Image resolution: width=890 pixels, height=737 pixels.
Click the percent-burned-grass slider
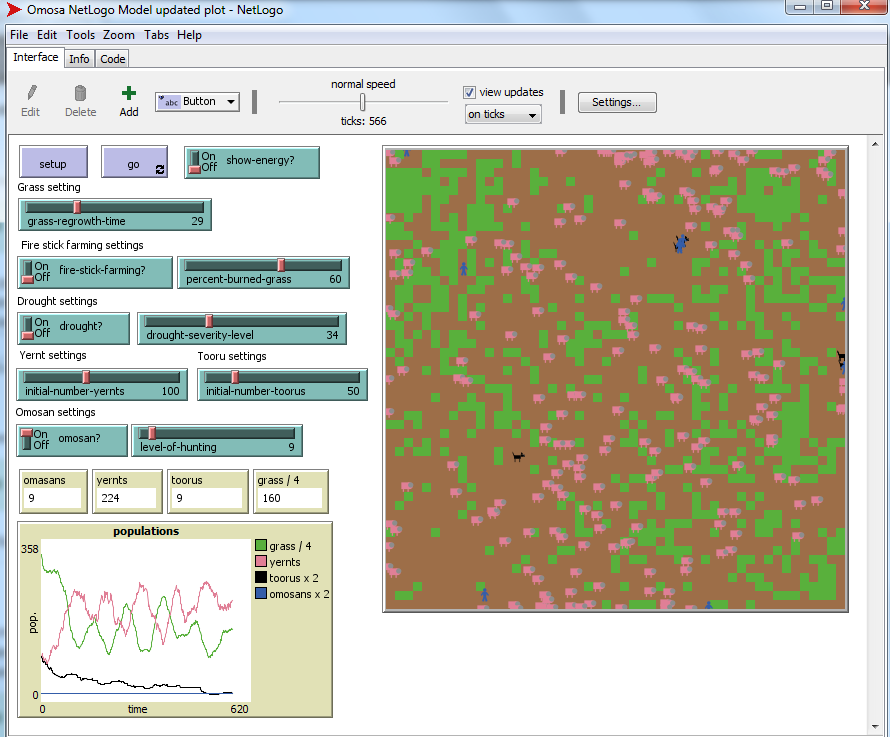click(x=263, y=273)
